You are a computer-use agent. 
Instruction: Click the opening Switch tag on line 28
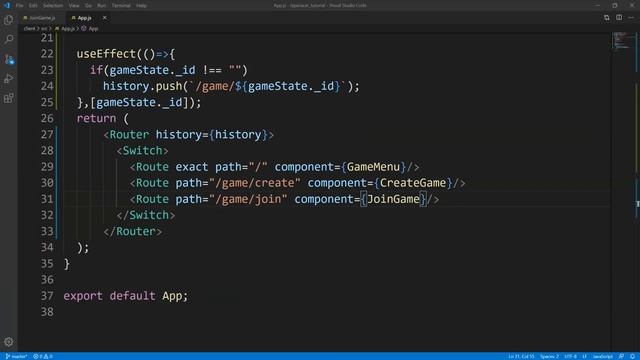pyautogui.click(x=142, y=151)
